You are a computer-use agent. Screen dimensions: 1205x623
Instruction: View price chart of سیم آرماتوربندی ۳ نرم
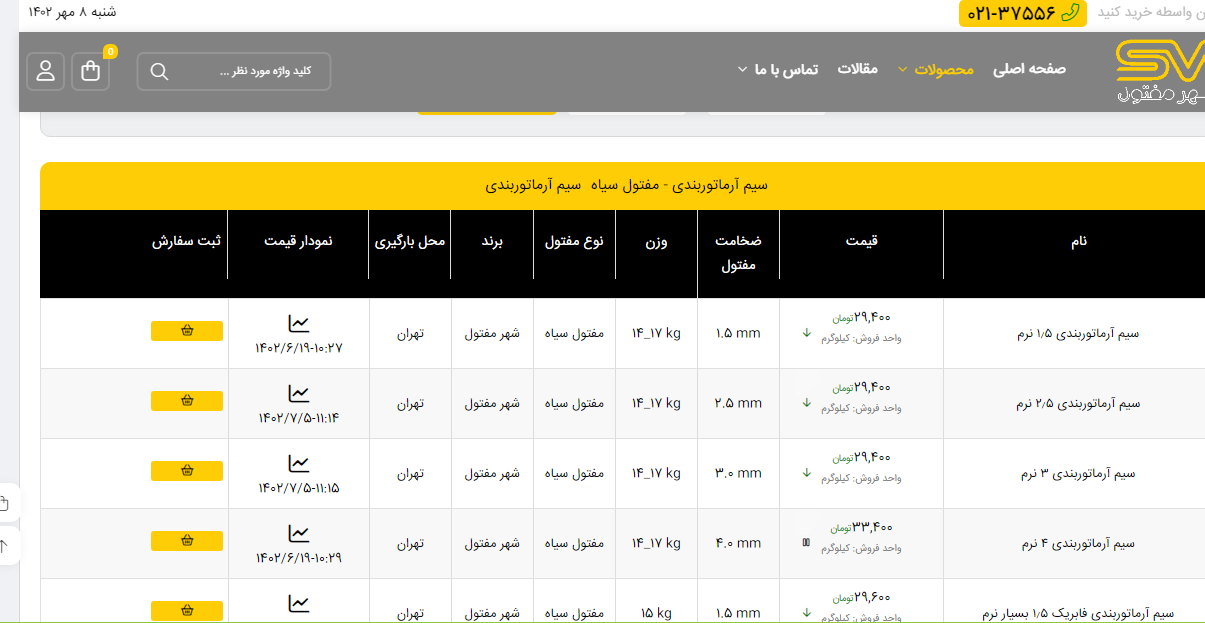click(299, 464)
